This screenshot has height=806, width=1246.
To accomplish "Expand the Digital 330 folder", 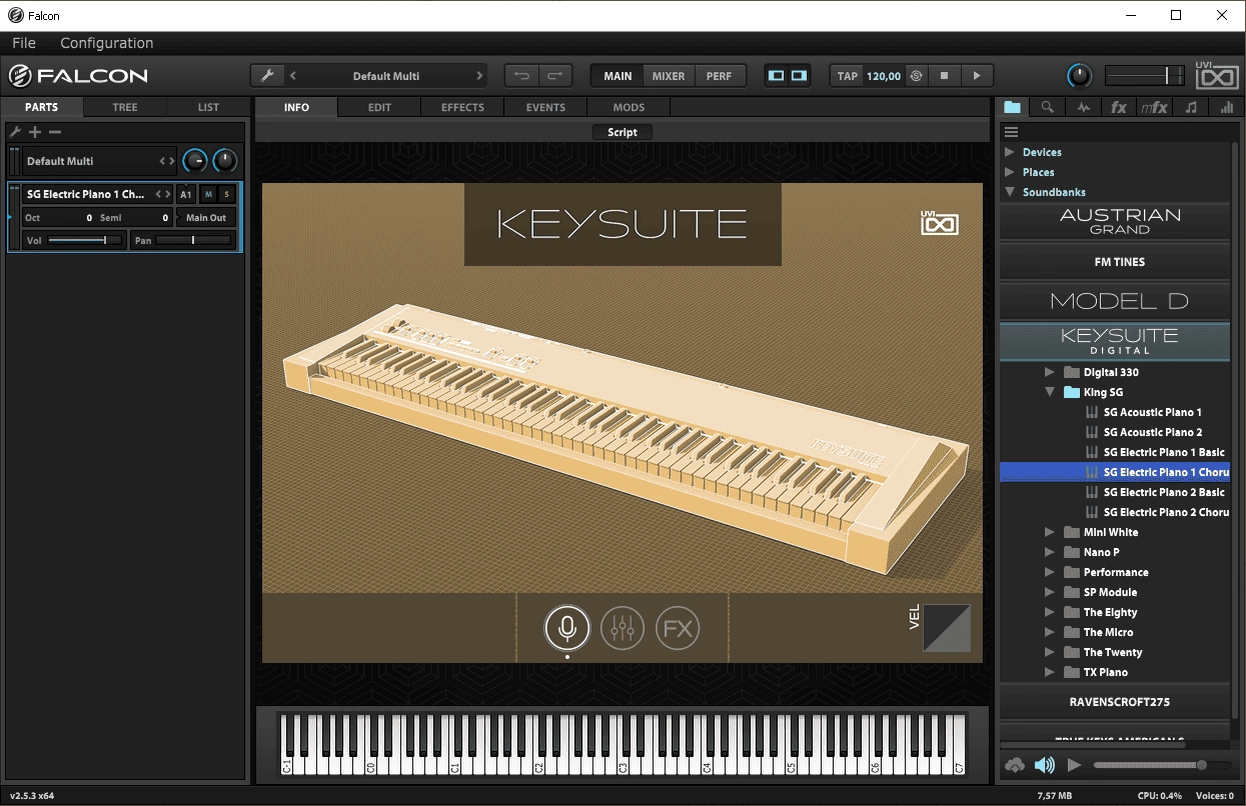I will [x=1049, y=372].
